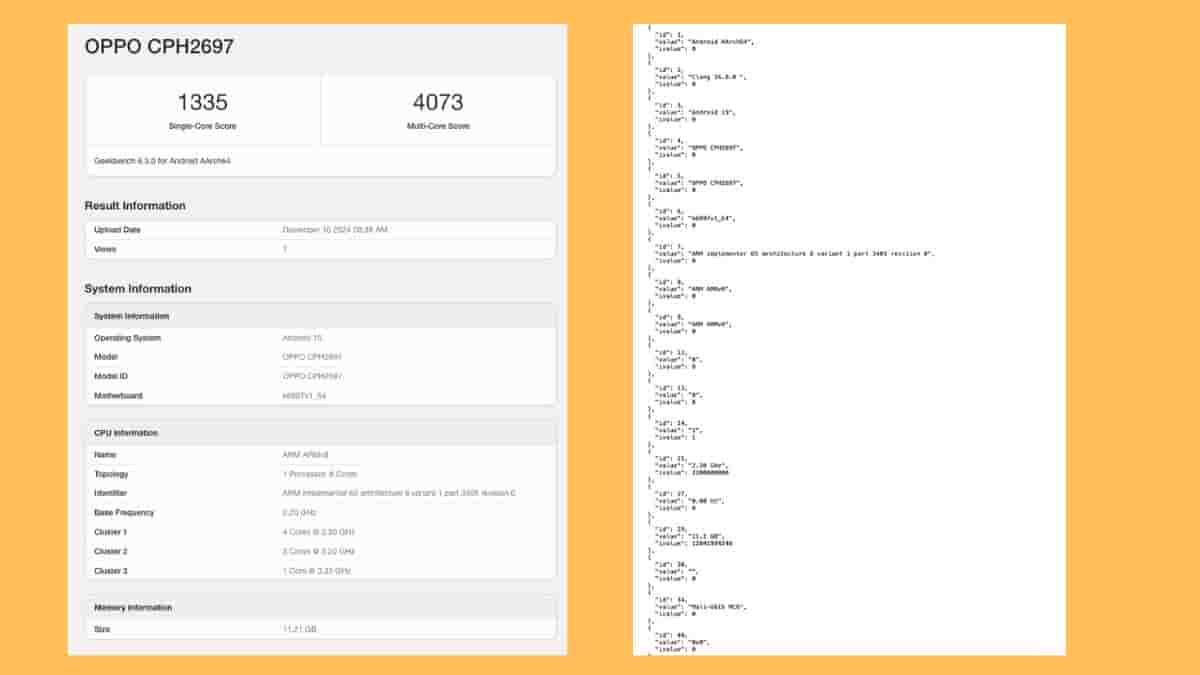Click the Base Frequency row
1200x675 pixels.
click(x=320, y=513)
